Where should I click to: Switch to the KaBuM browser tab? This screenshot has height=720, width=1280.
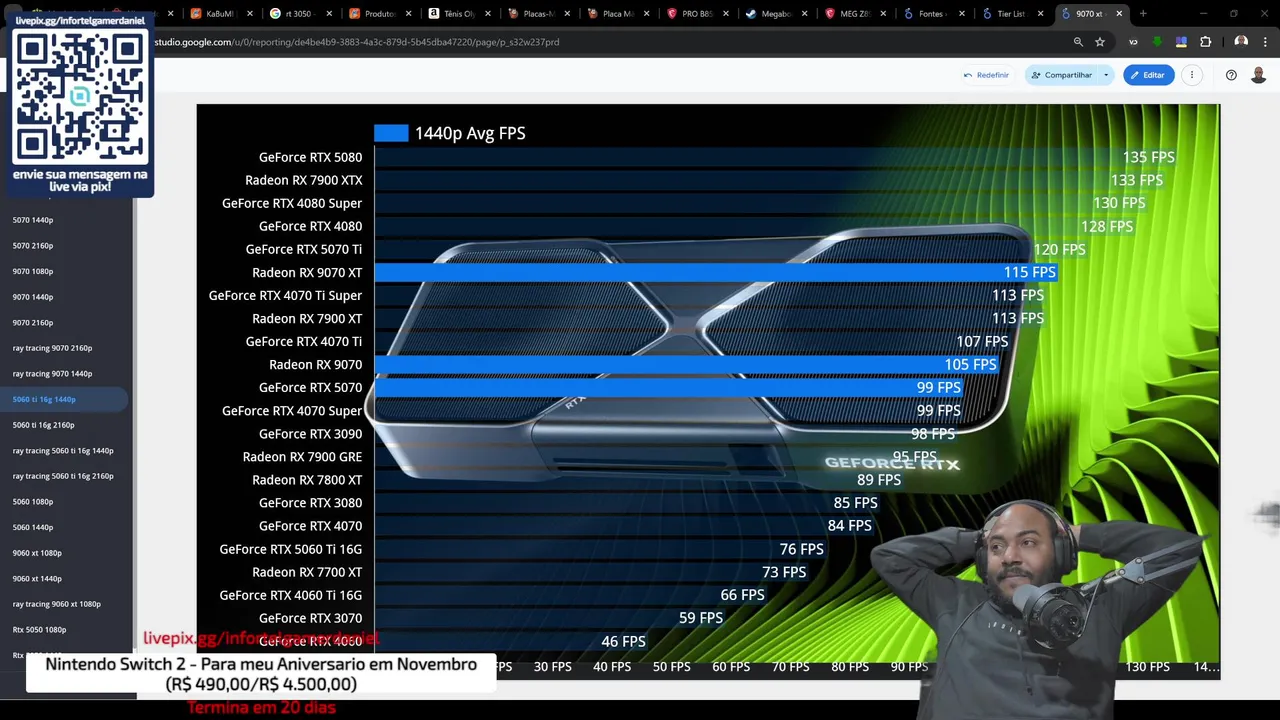click(219, 14)
